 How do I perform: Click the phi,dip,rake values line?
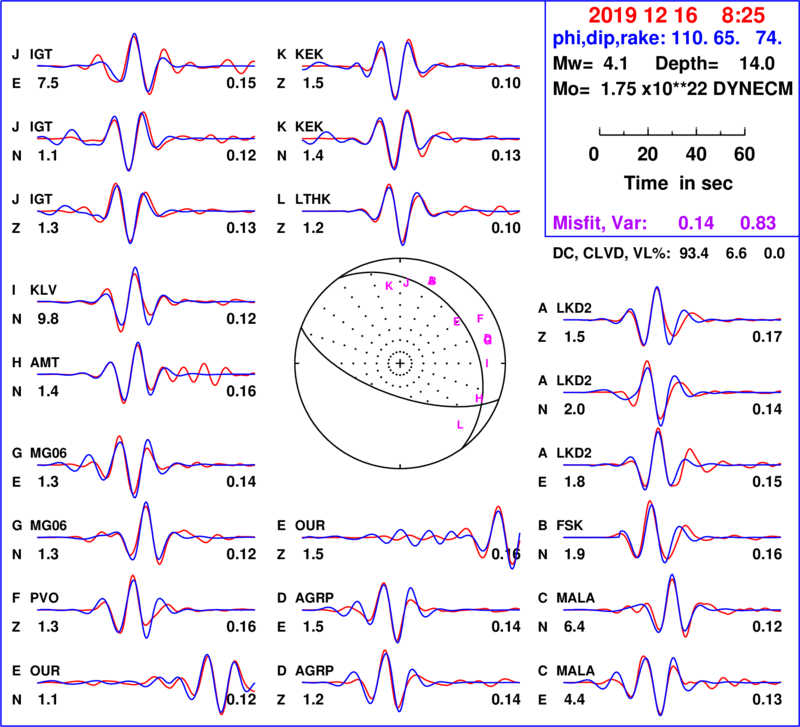(x=667, y=38)
